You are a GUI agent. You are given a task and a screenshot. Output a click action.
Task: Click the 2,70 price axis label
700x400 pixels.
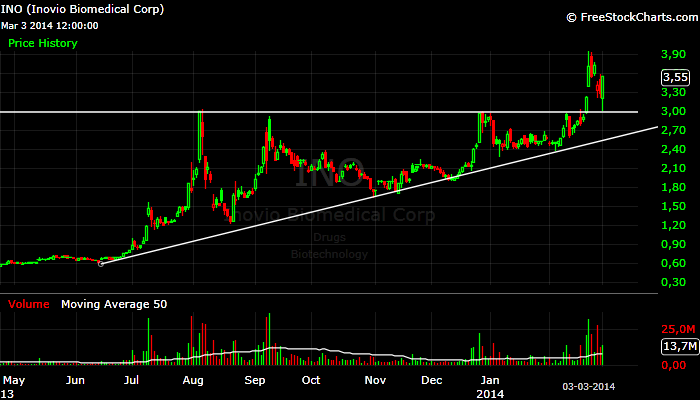674,130
